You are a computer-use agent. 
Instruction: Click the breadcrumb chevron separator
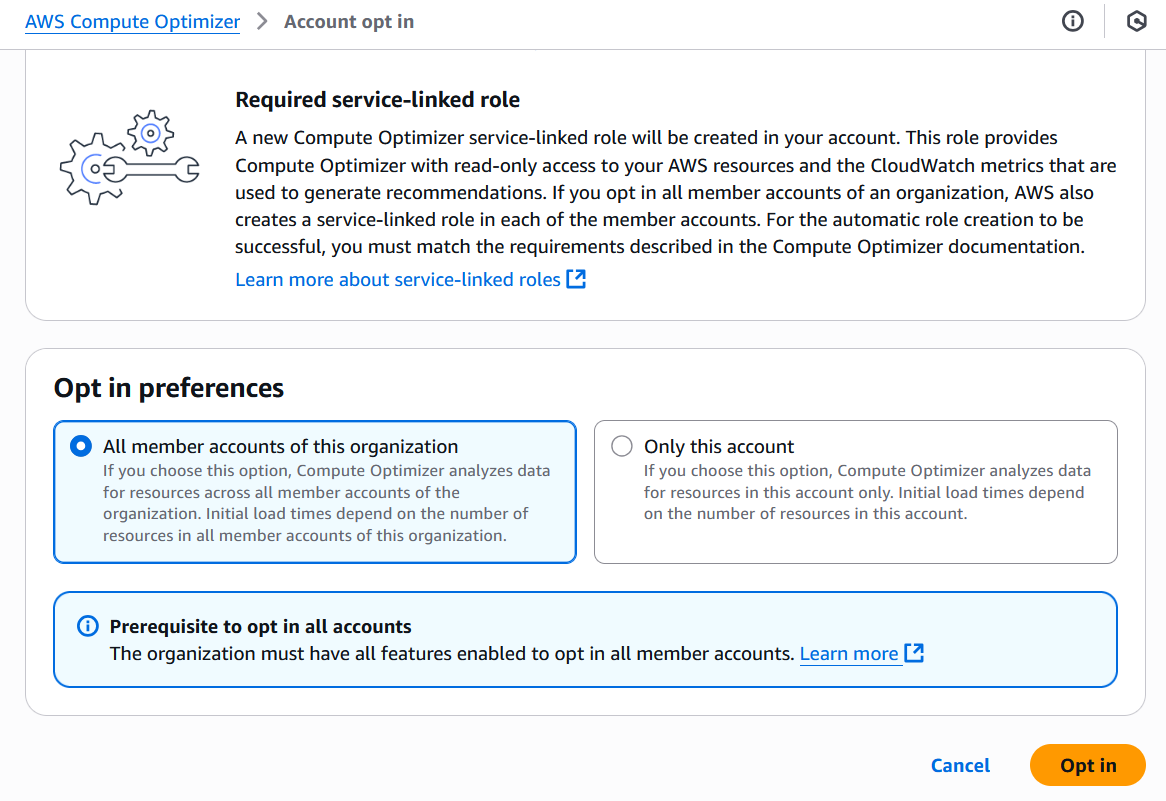click(x=262, y=22)
